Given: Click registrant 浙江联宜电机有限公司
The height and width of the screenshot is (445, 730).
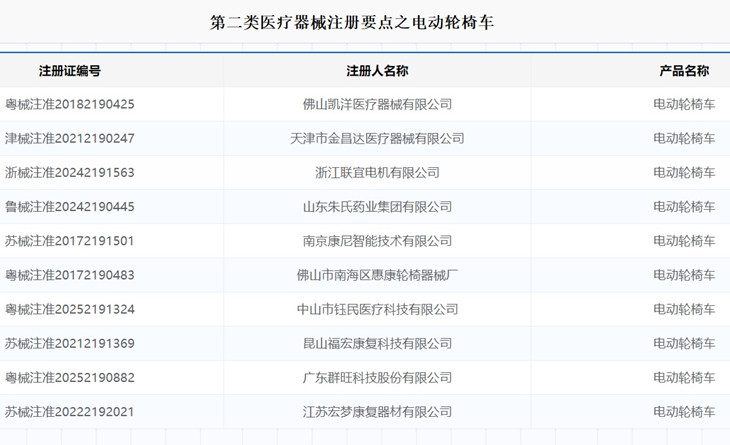Looking at the screenshot, I should 377,173.
